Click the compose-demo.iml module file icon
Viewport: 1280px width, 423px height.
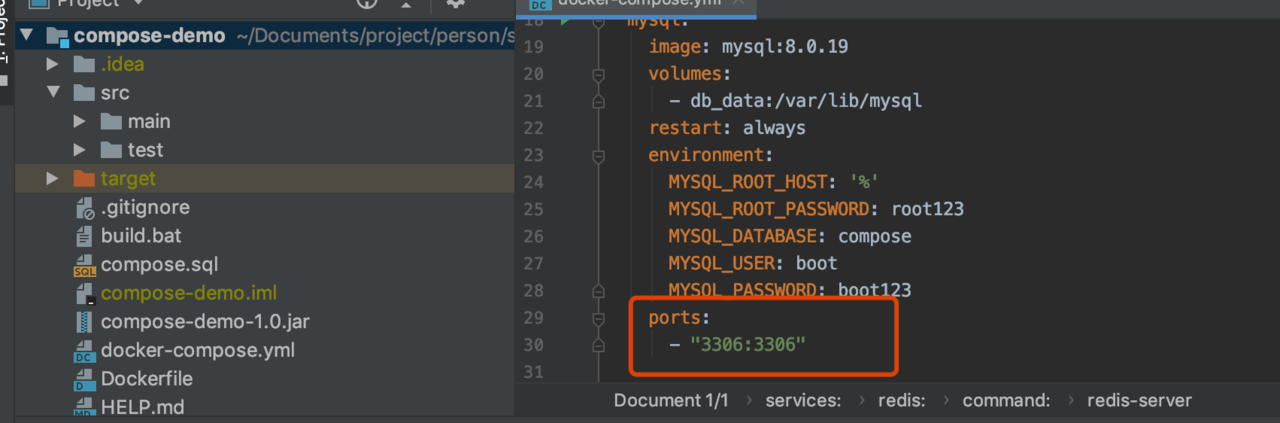(x=85, y=294)
